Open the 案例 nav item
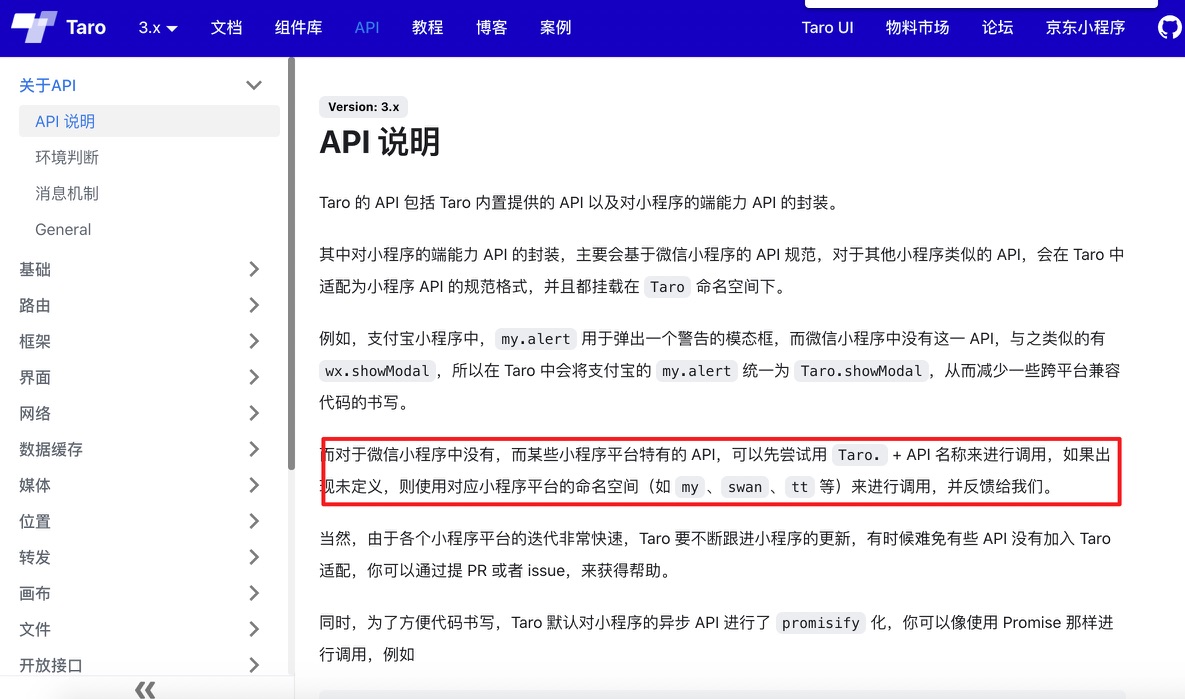The image size is (1185, 699). 555,28
